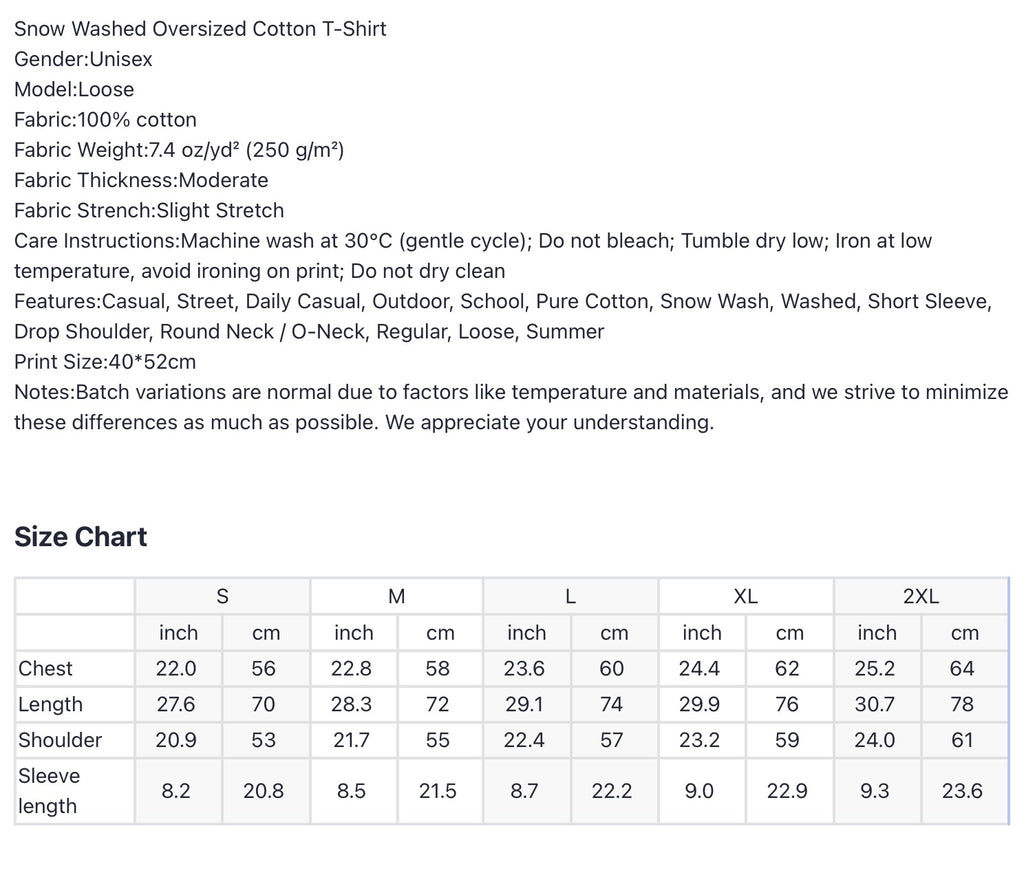Click the Size Chart heading

(x=80, y=537)
